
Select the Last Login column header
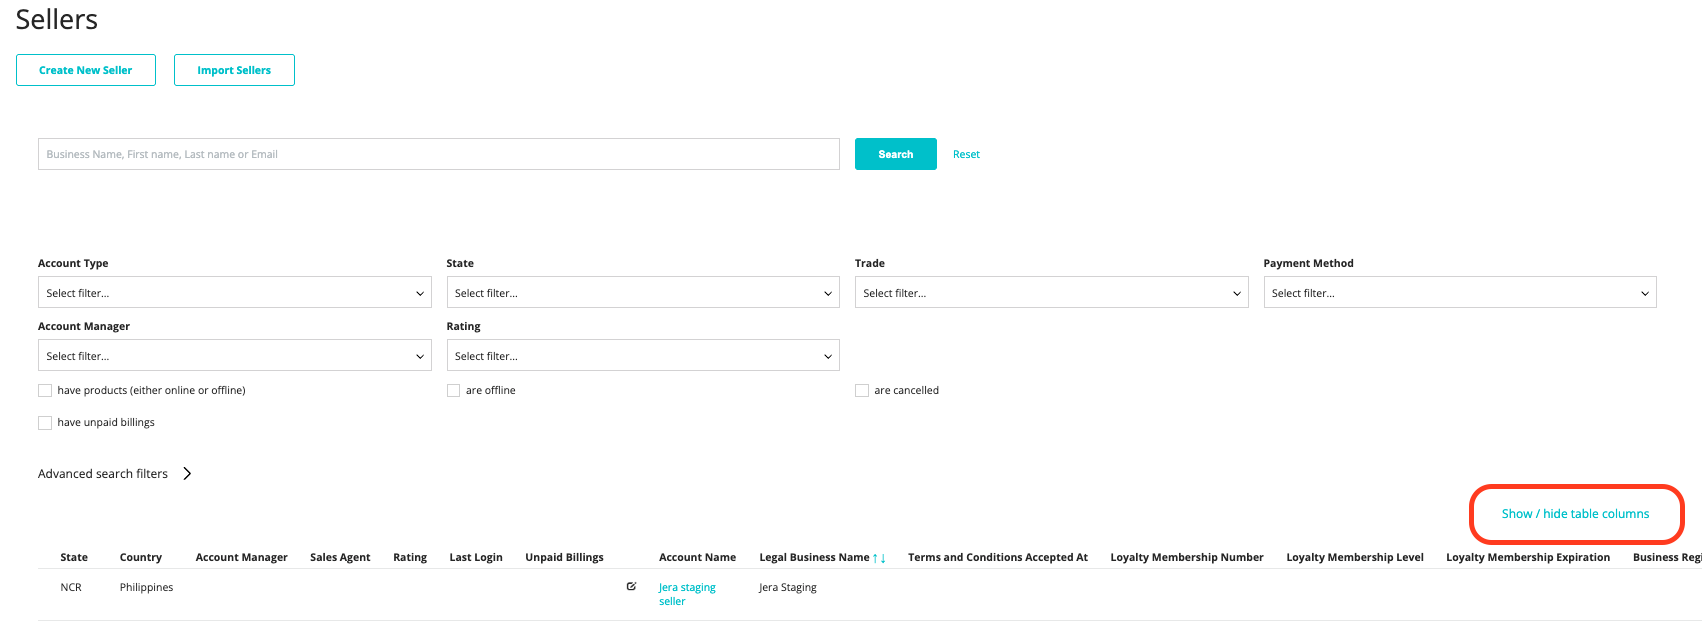coord(476,558)
